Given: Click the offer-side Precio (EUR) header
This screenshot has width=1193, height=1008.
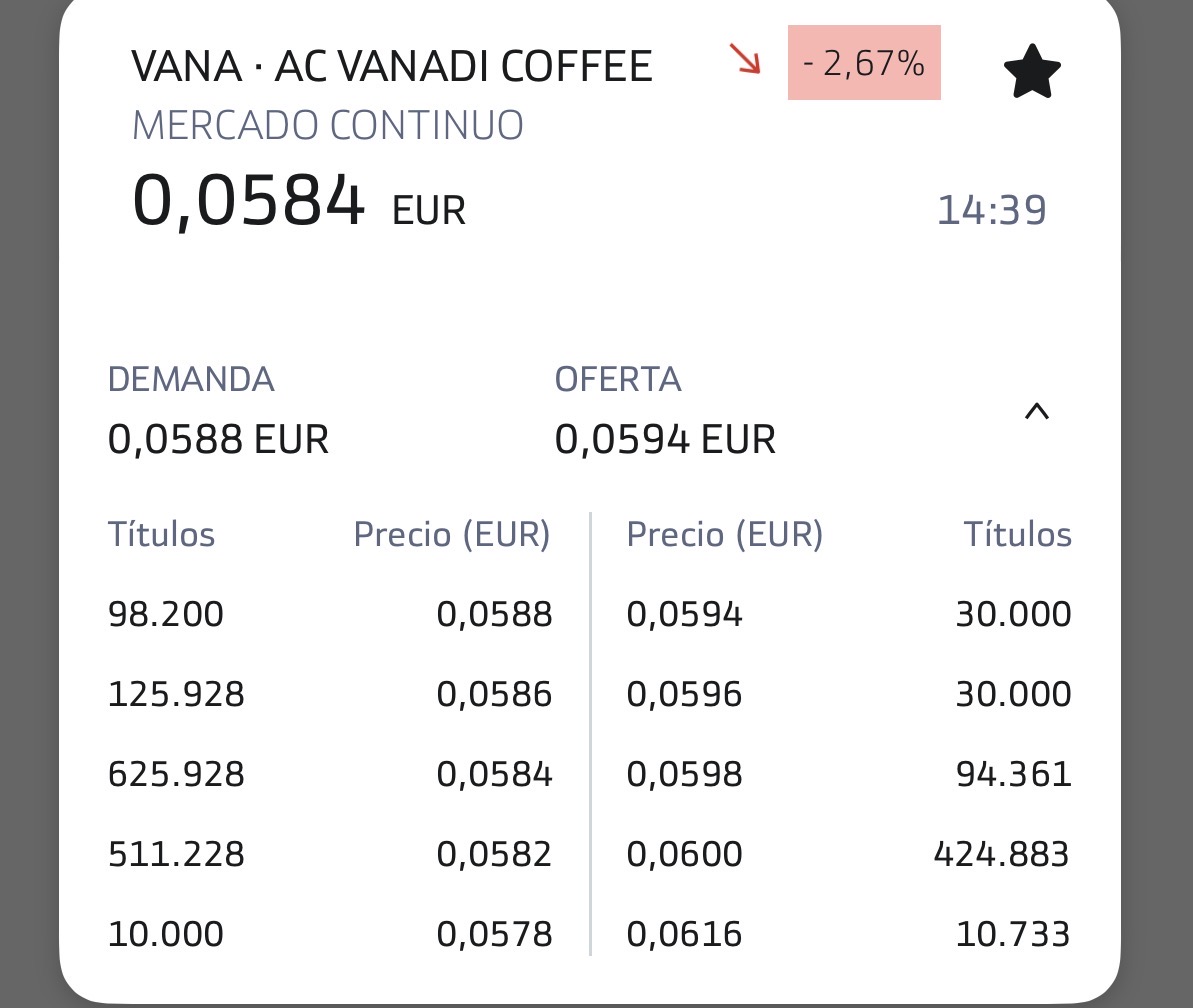Looking at the screenshot, I should click(x=724, y=534).
